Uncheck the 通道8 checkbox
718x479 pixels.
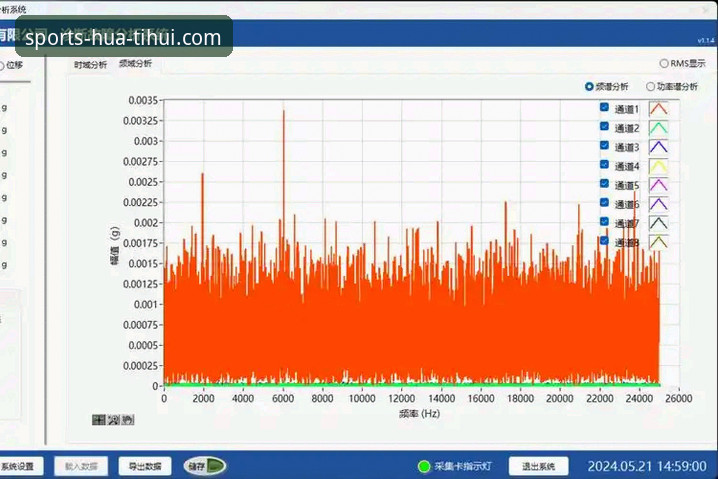(x=604, y=240)
